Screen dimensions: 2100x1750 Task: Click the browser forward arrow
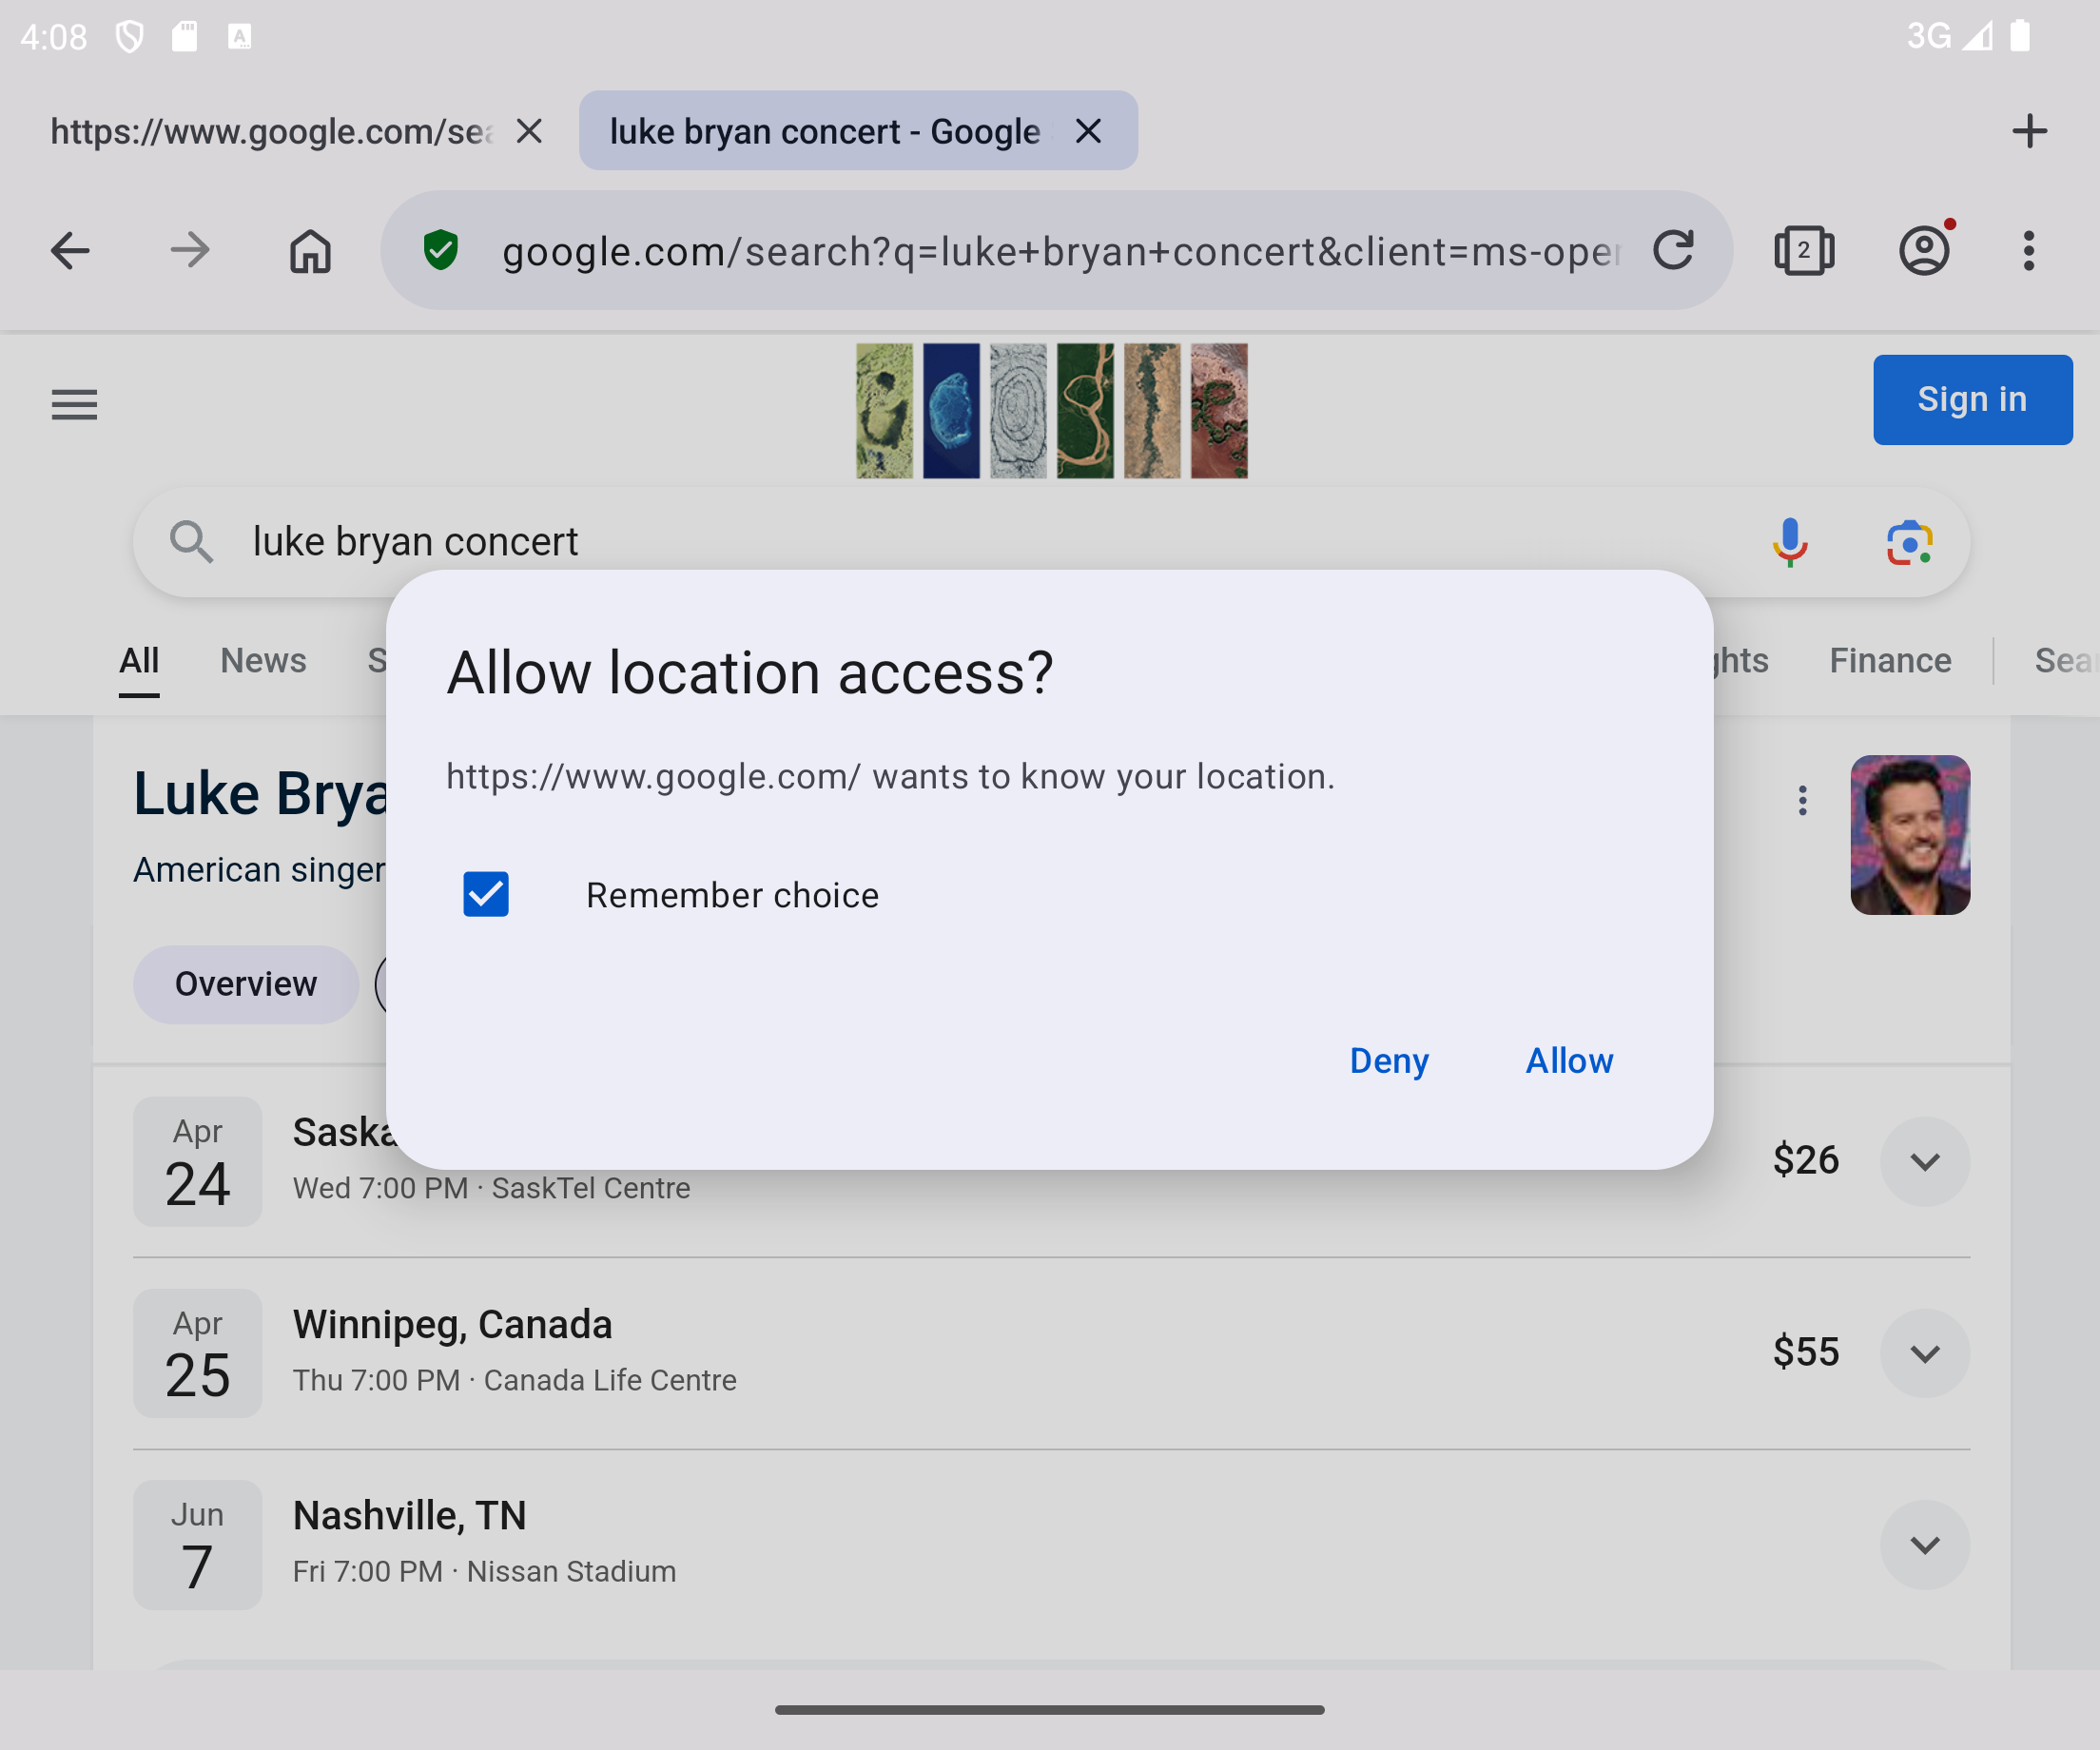click(190, 250)
